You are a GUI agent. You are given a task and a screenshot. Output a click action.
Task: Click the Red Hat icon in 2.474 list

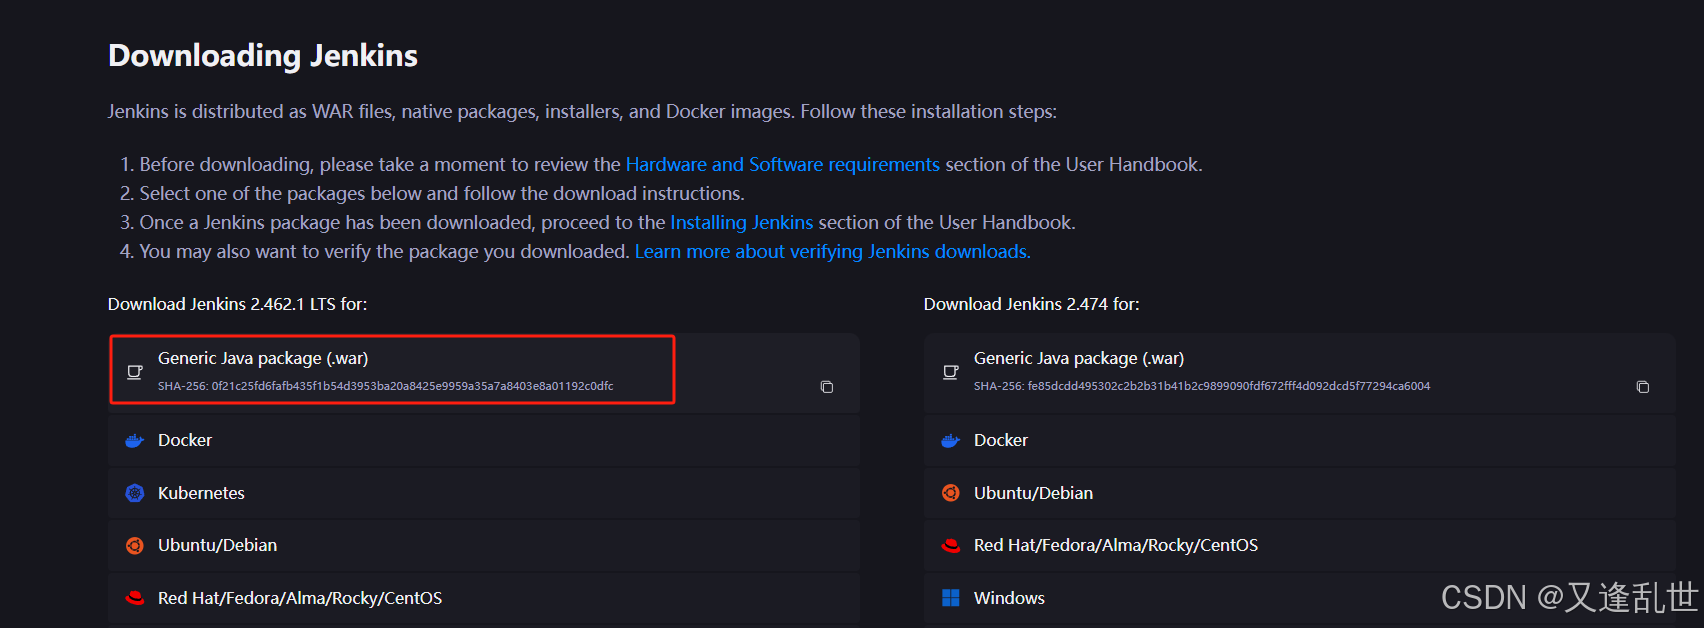point(951,545)
